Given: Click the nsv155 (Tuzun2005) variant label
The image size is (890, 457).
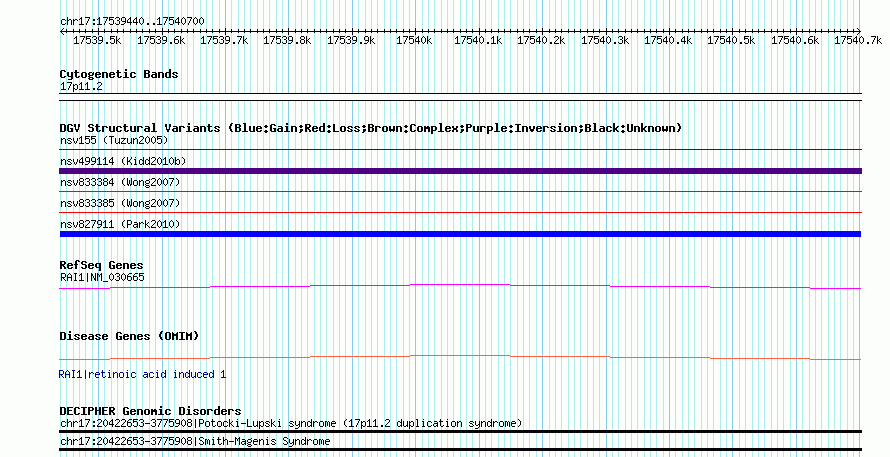Looking at the screenshot, I should 114,140.
